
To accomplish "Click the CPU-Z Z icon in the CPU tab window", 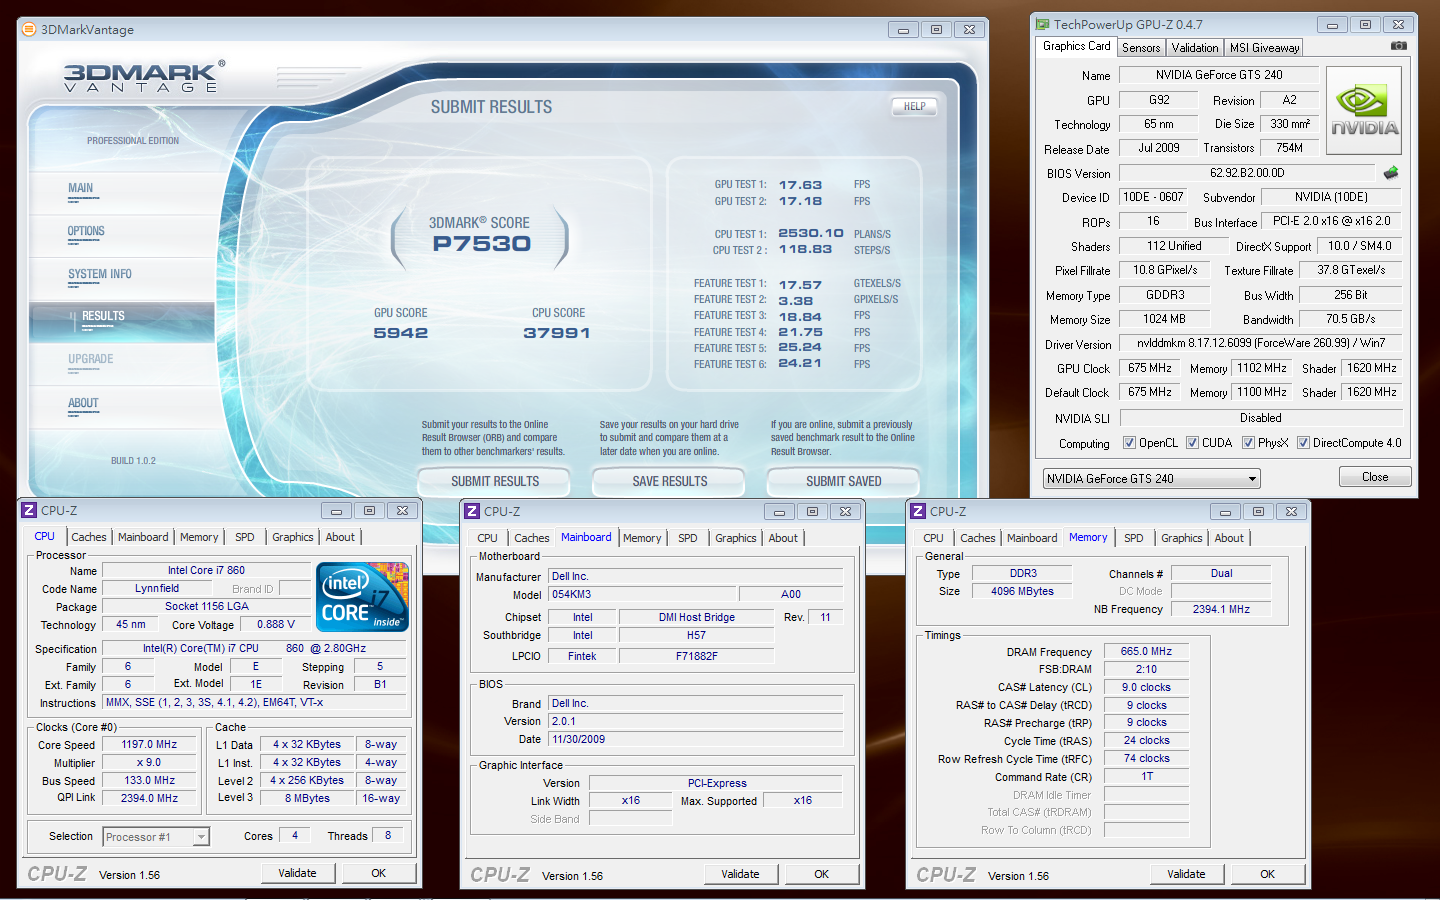I will pyautogui.click(x=29, y=510).
